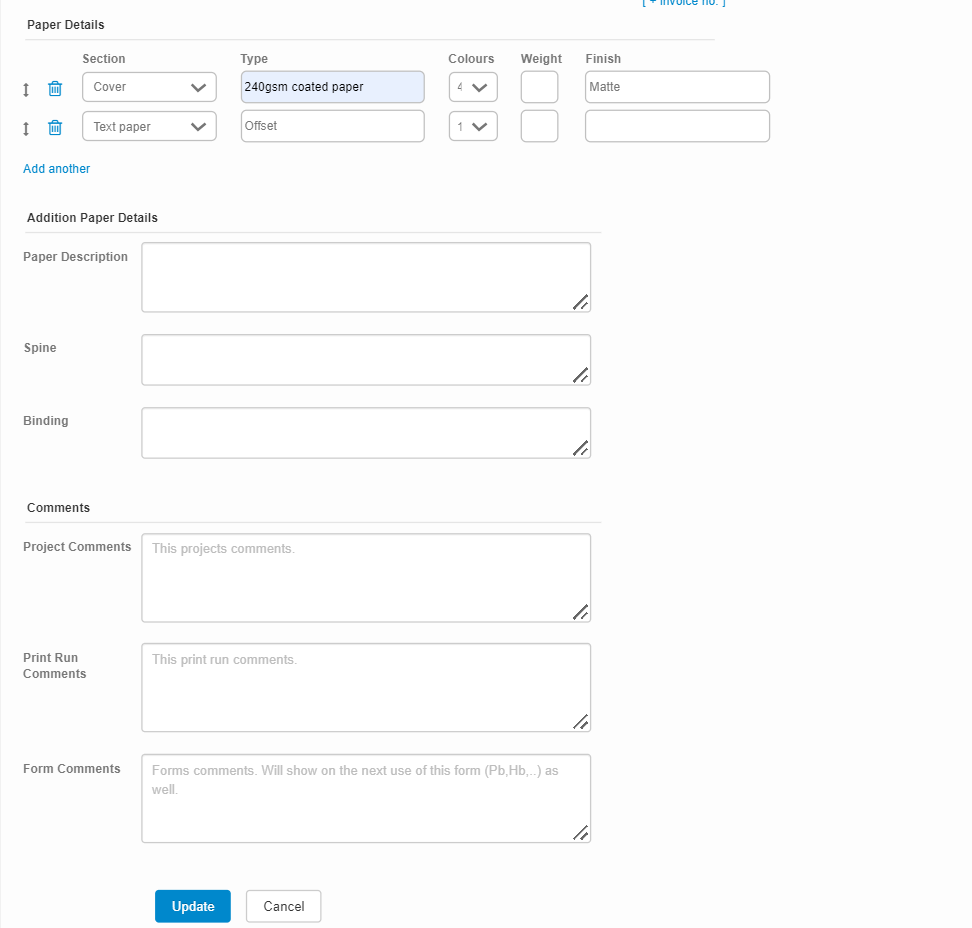The width and height of the screenshot is (972, 928).
Task: Click the Print Run Comments text area
Action: click(366, 687)
